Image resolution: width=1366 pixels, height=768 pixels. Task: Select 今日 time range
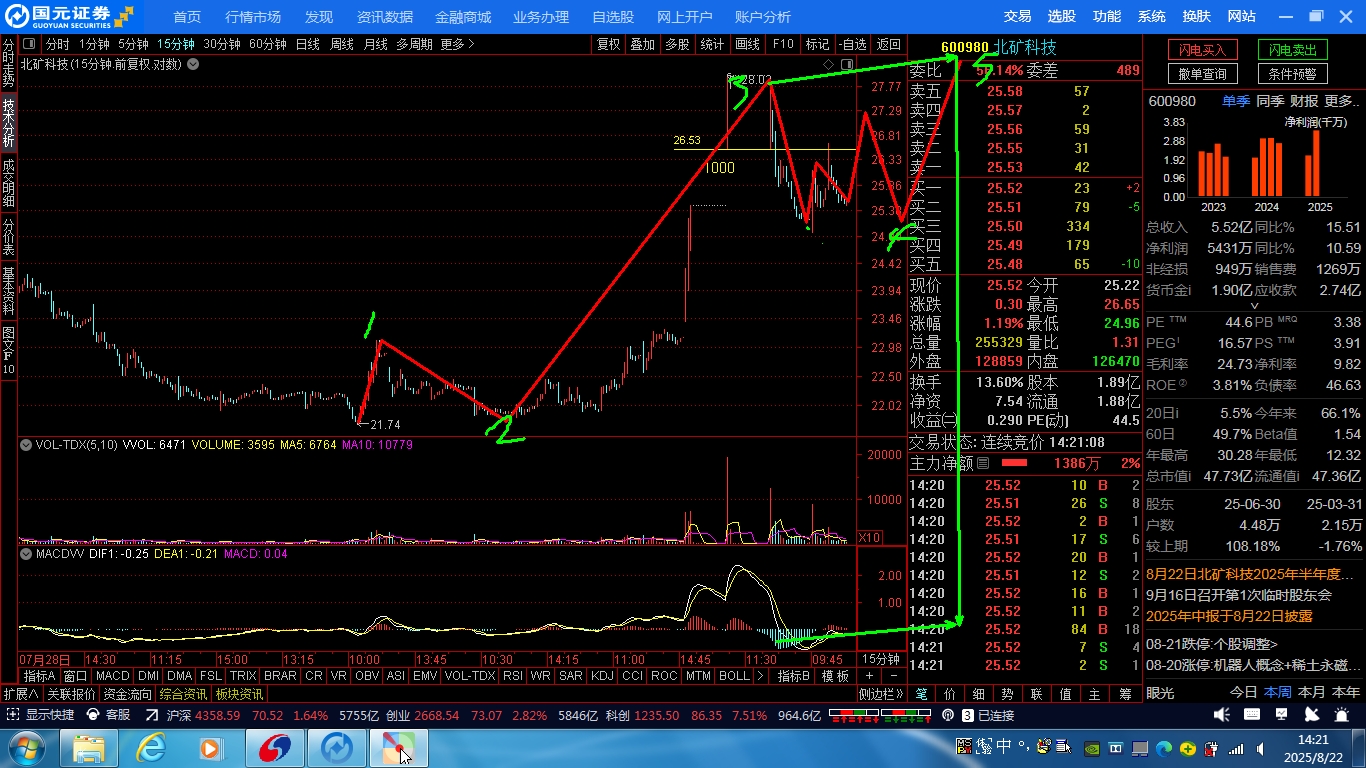click(1243, 692)
